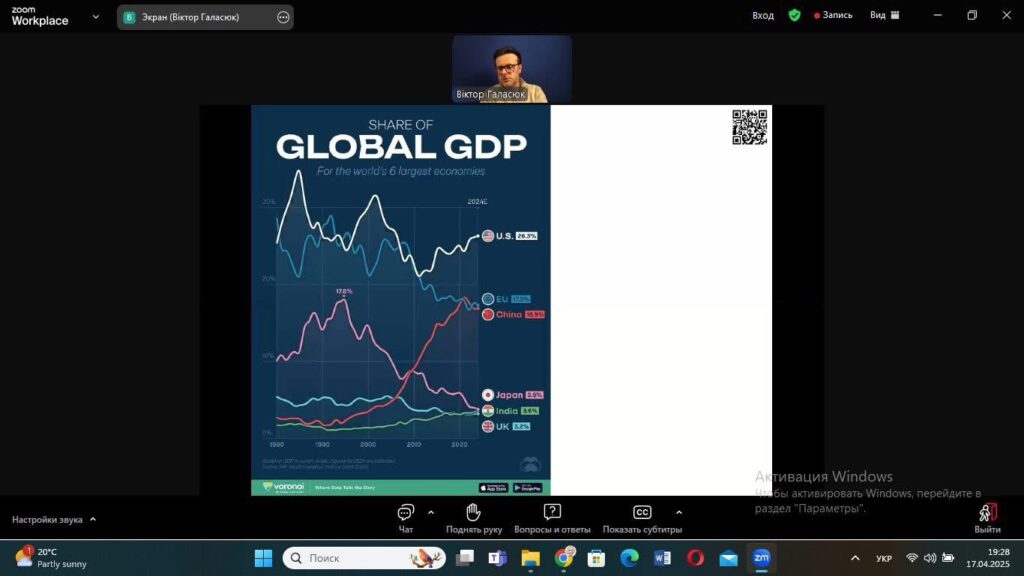This screenshot has width=1024, height=576.
Task: Expand subtitle options arrow beside CC
Action: [679, 512]
